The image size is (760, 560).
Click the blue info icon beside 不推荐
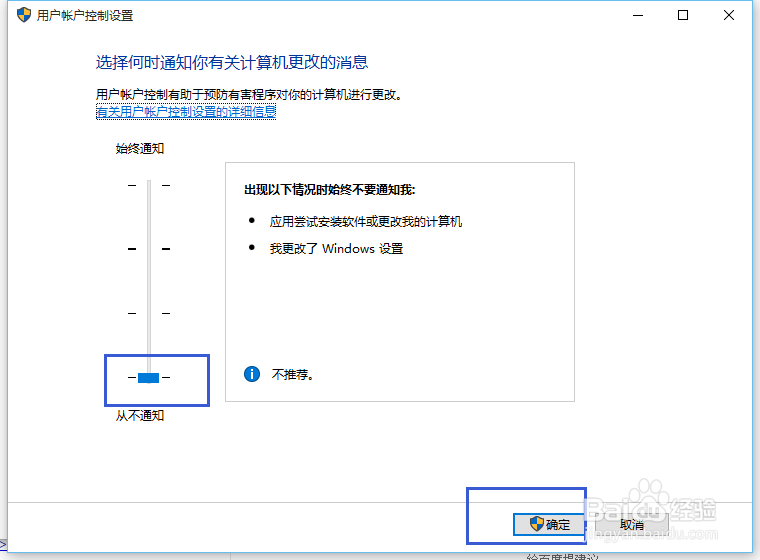252,374
